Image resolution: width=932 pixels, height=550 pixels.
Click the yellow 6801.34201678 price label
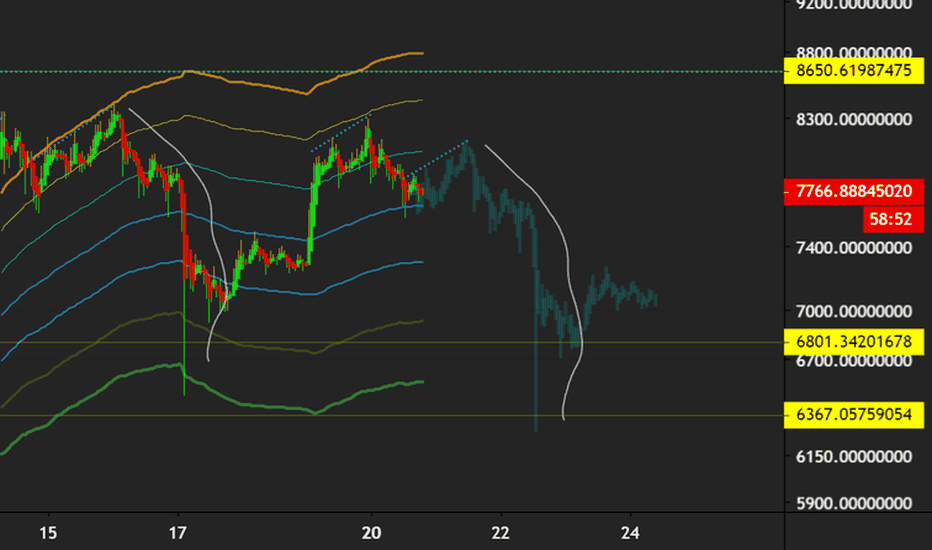point(854,342)
